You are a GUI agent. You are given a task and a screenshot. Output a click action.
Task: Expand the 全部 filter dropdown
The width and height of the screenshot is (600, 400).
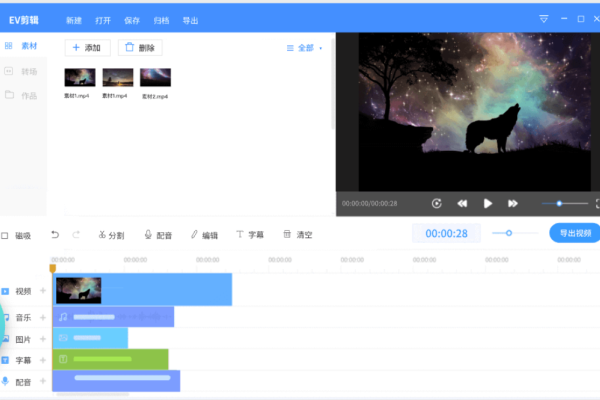pyautogui.click(x=305, y=48)
